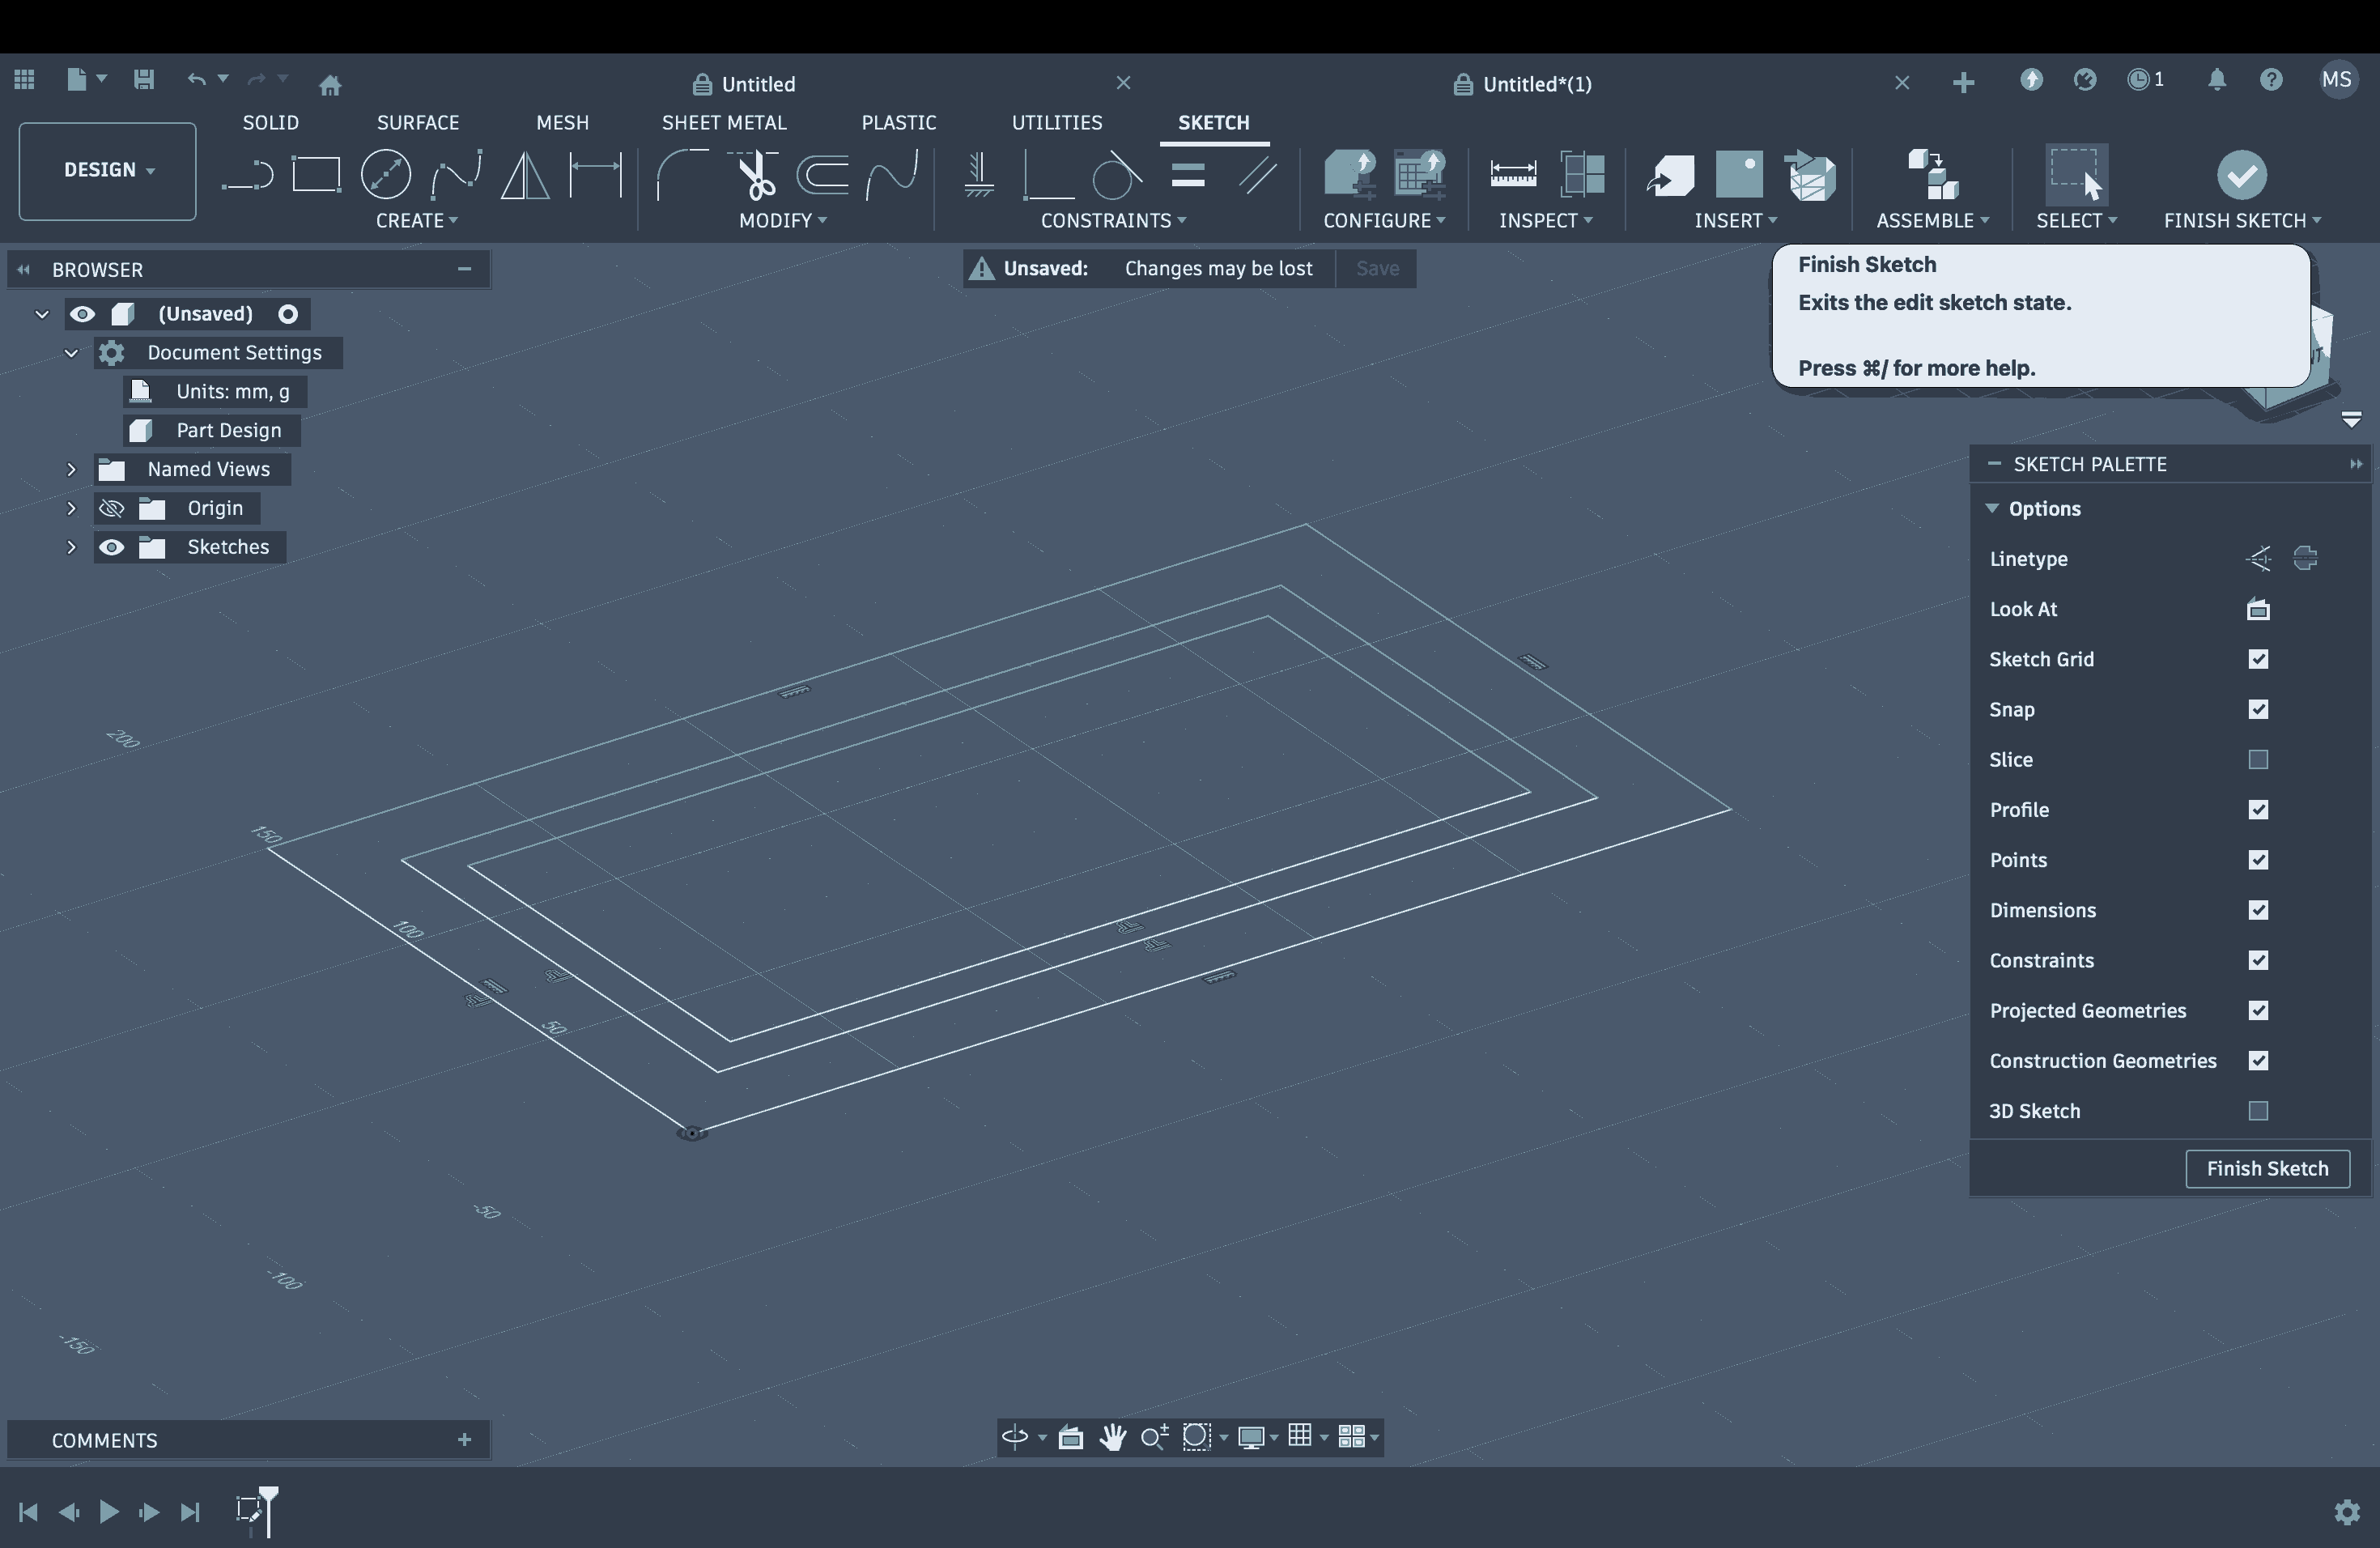Click the Look At icon in palette

pyautogui.click(x=2258, y=609)
